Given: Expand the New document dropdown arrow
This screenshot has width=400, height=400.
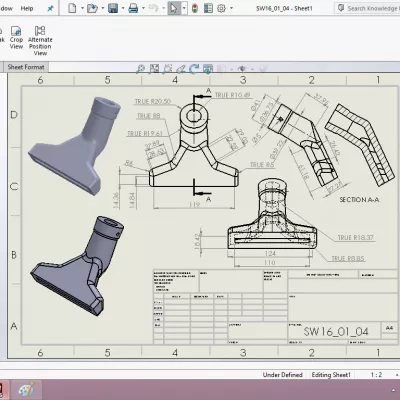Looking at the screenshot, I should click(x=82, y=8).
